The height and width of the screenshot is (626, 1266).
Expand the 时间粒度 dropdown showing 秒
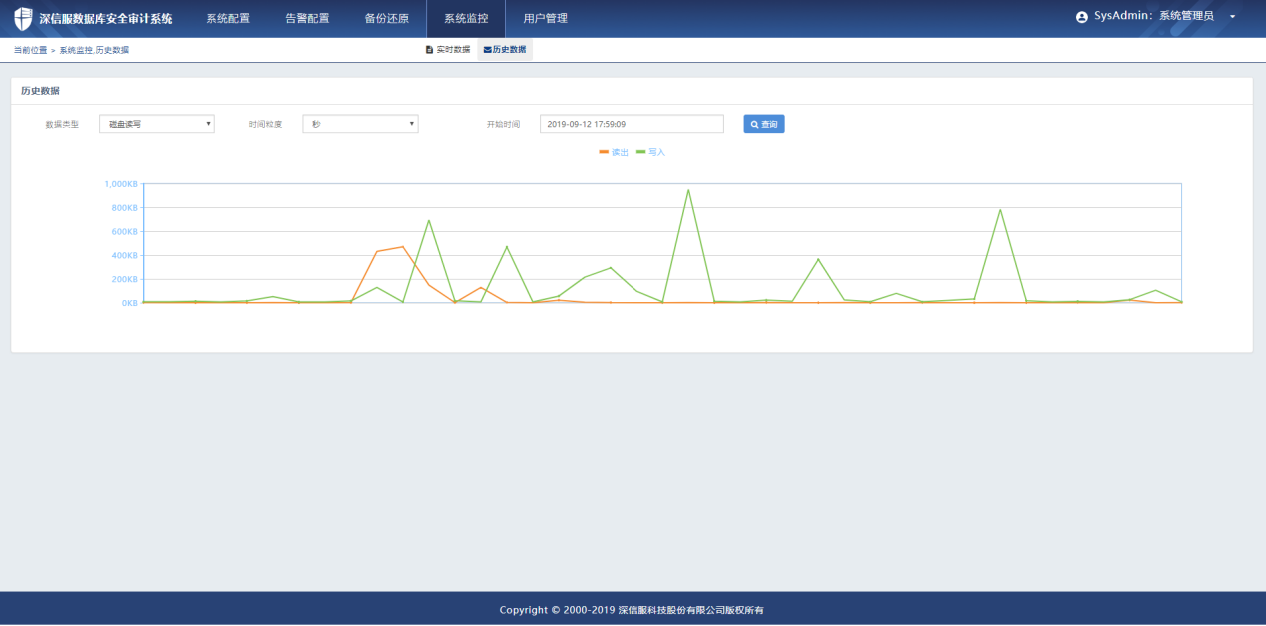point(360,124)
